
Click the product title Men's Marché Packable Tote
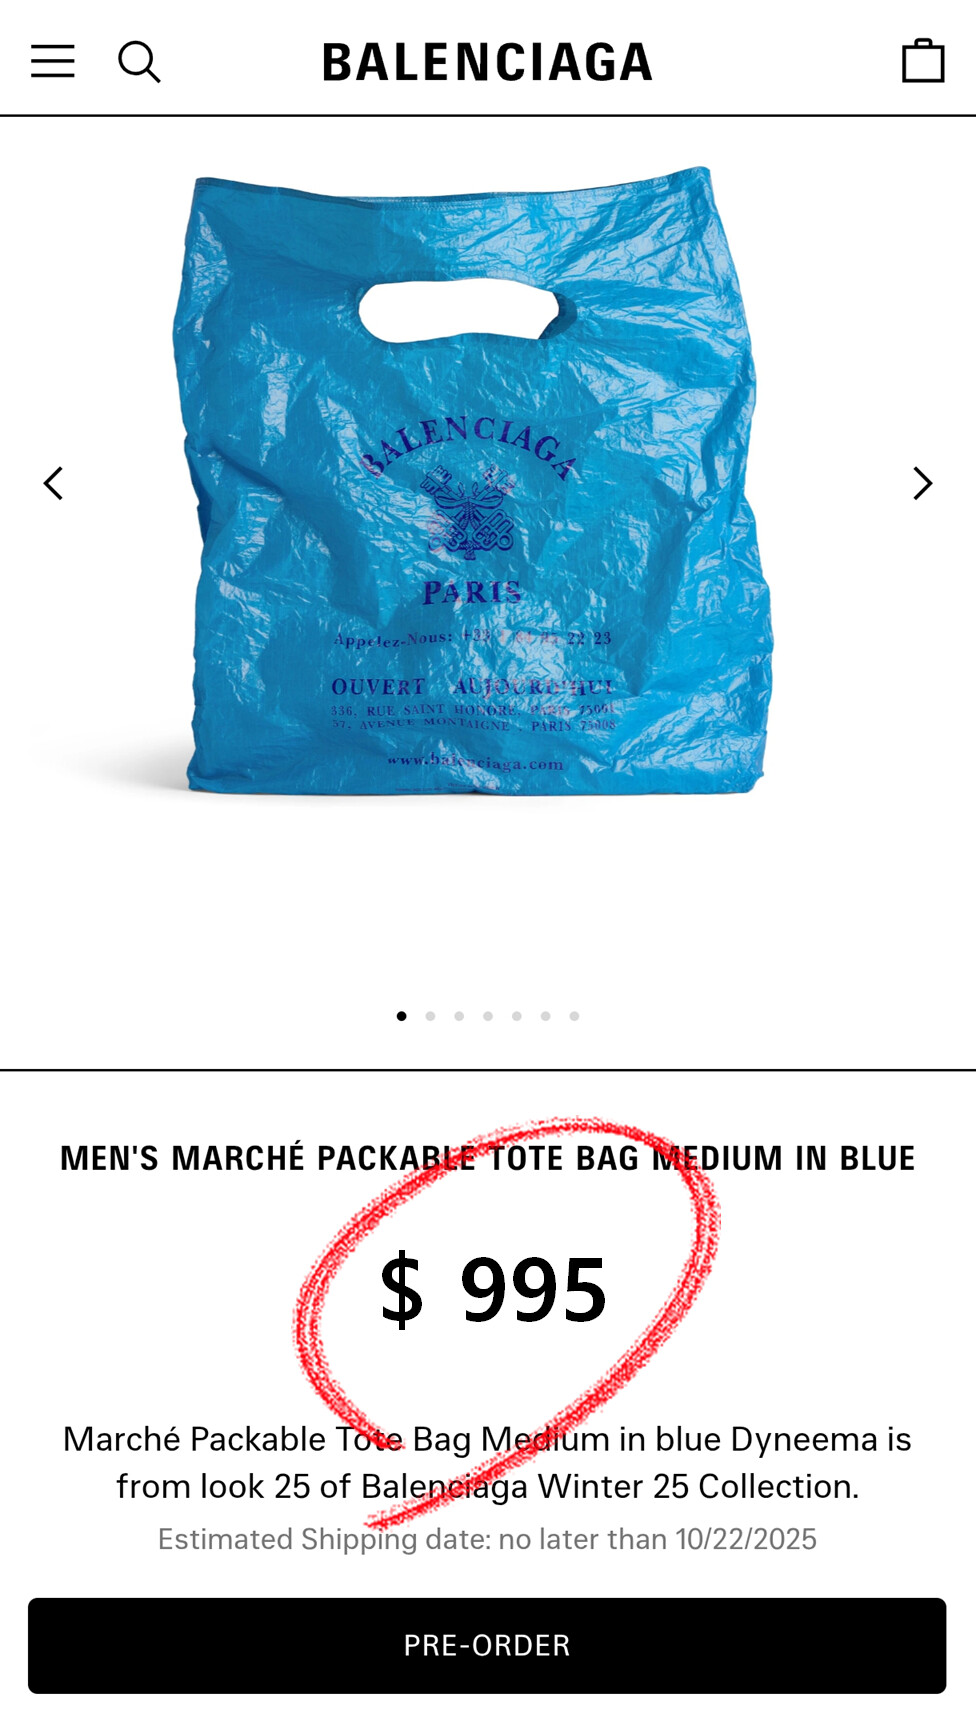pyautogui.click(x=487, y=1158)
